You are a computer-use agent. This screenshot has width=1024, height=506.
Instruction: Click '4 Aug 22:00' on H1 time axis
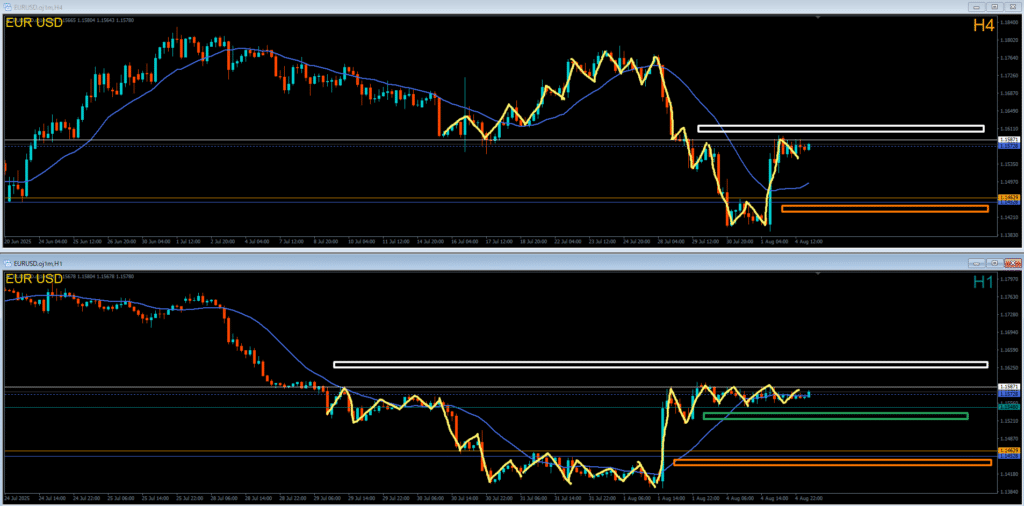pyautogui.click(x=809, y=498)
